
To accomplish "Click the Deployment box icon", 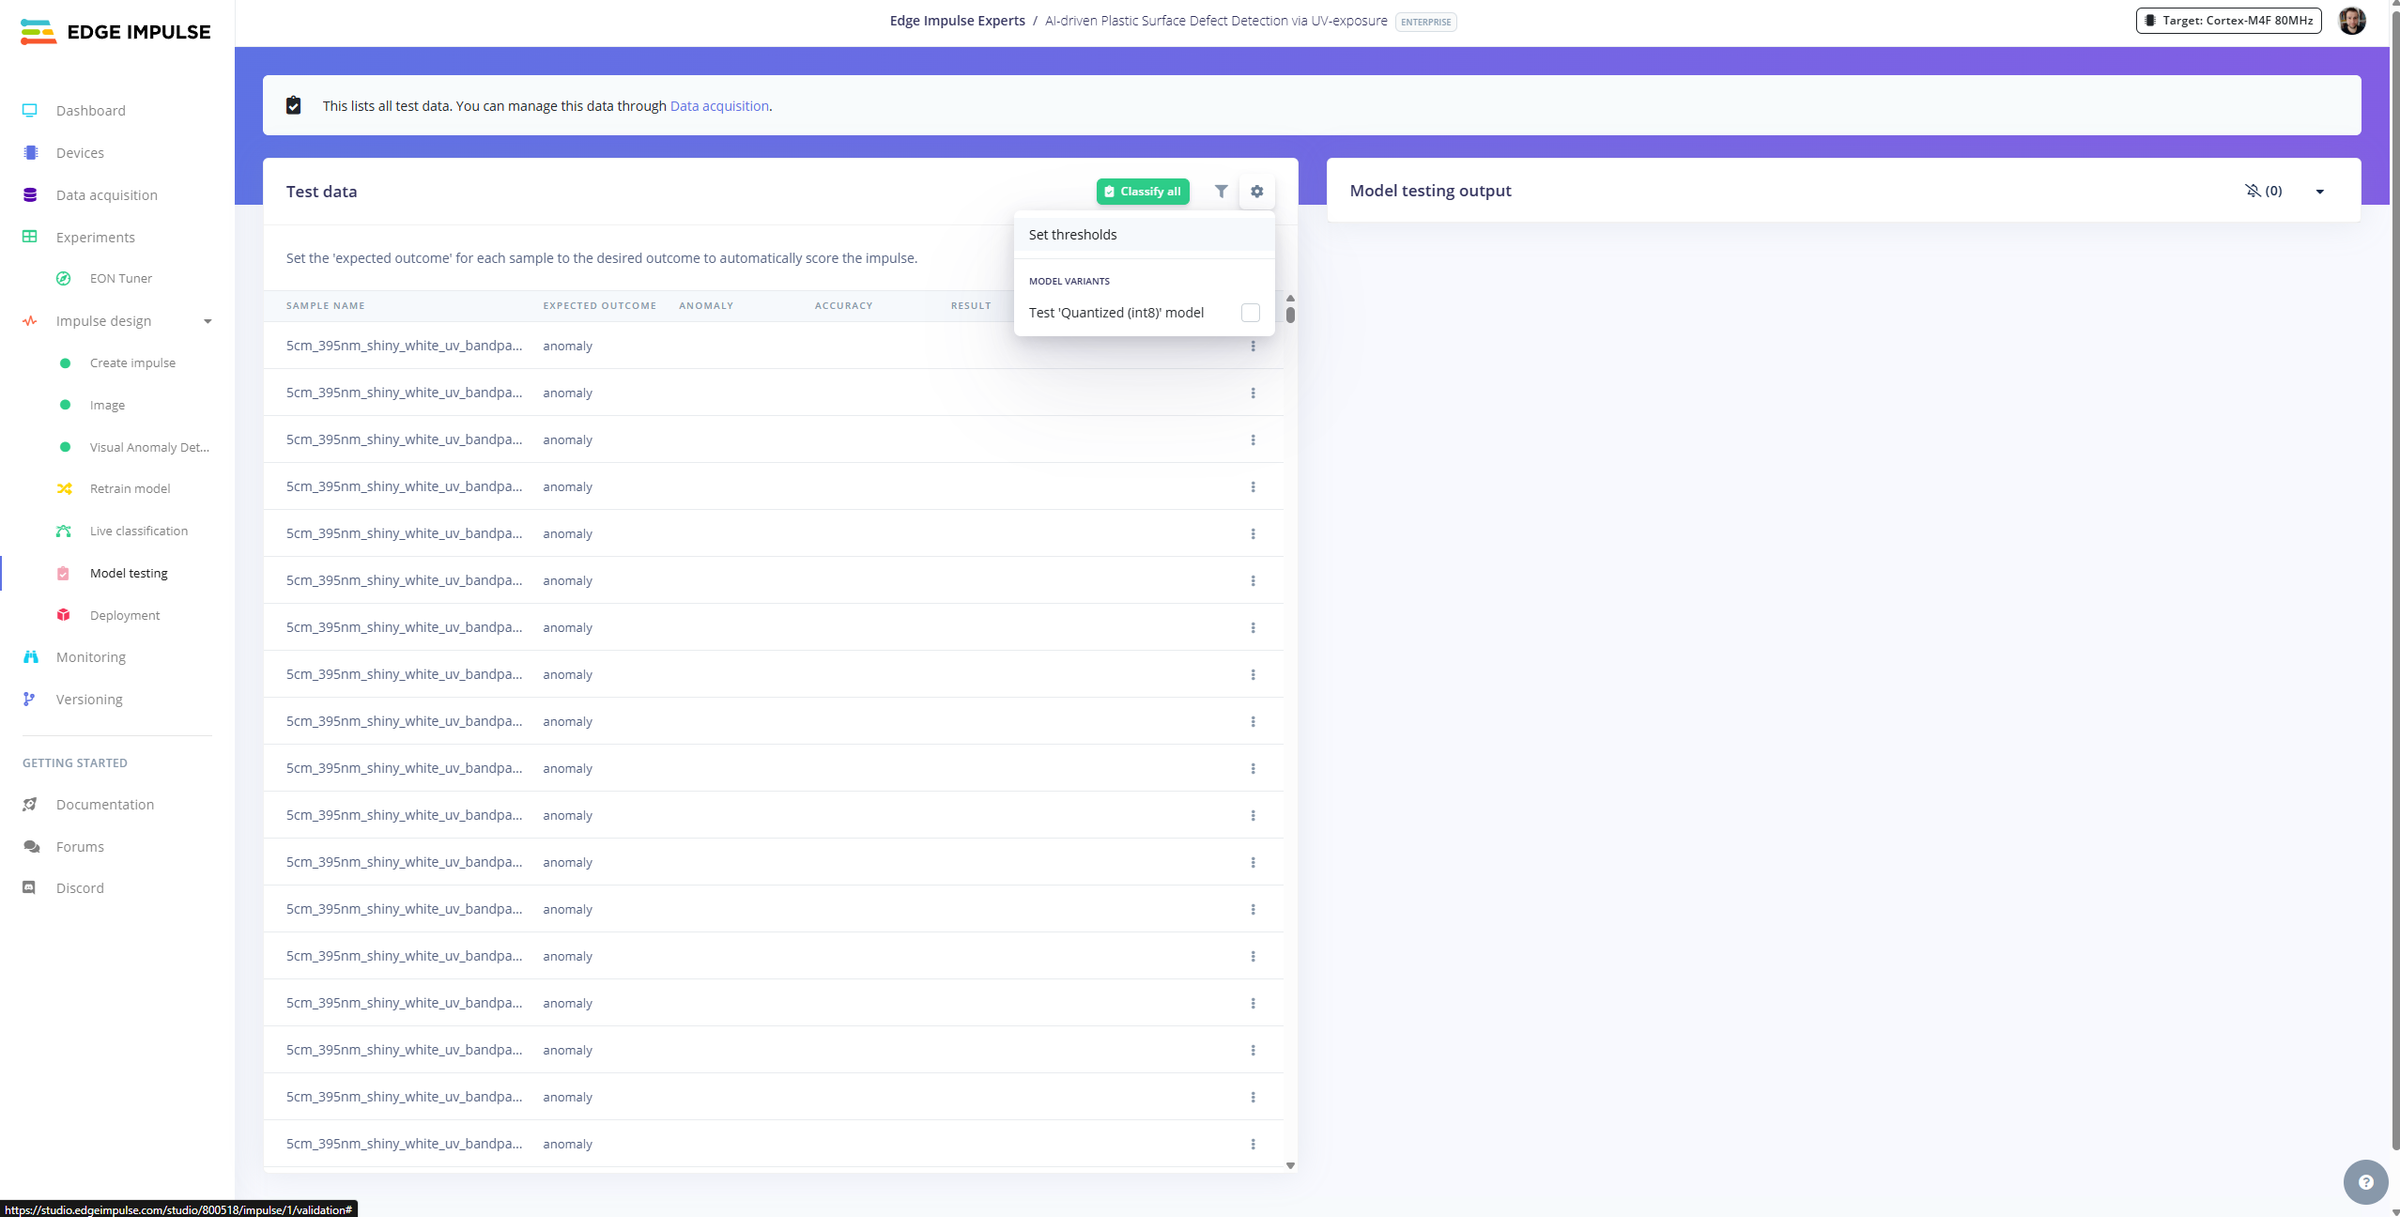I will pos(64,615).
